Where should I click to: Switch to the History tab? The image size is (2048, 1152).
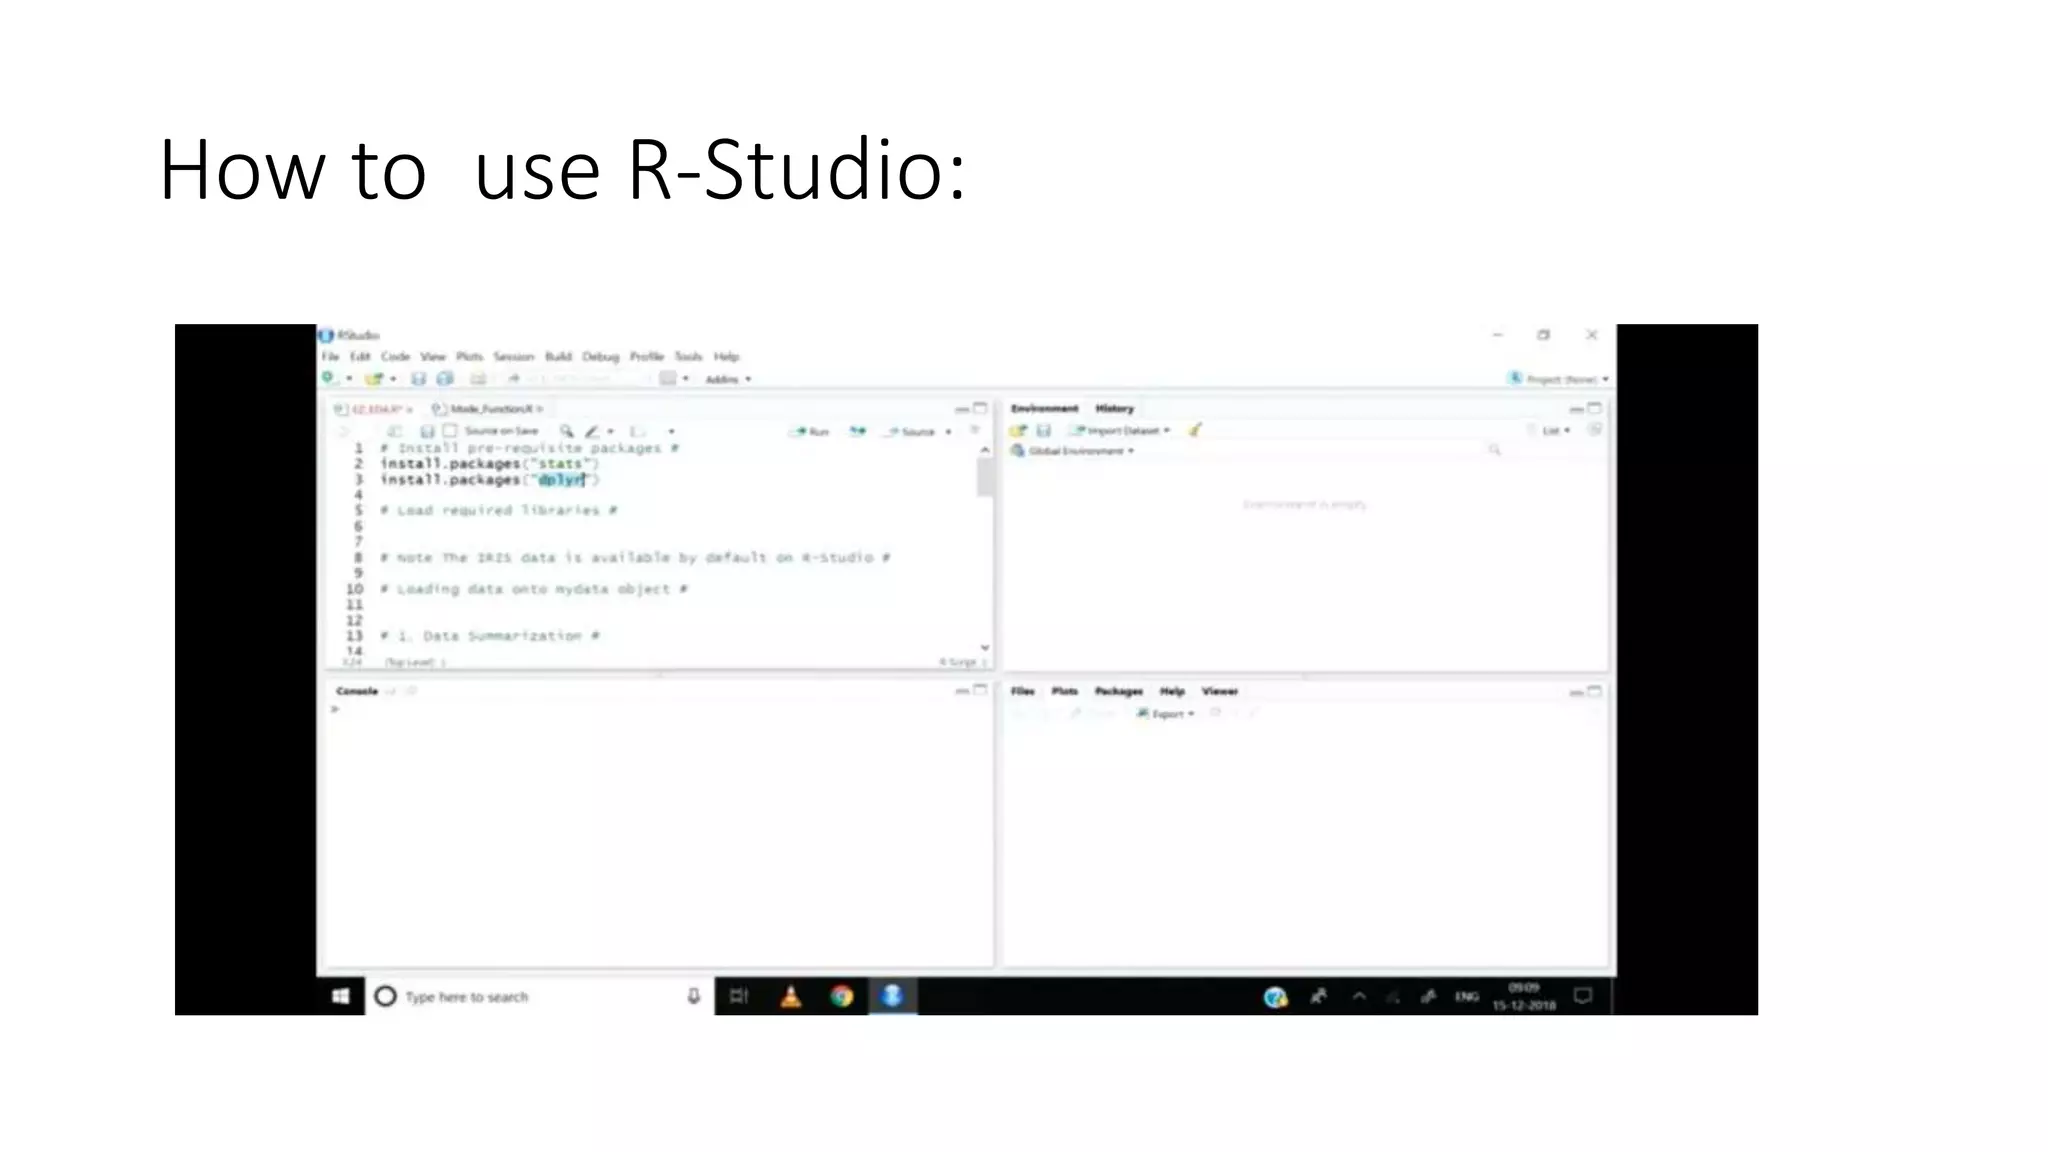coord(1114,408)
